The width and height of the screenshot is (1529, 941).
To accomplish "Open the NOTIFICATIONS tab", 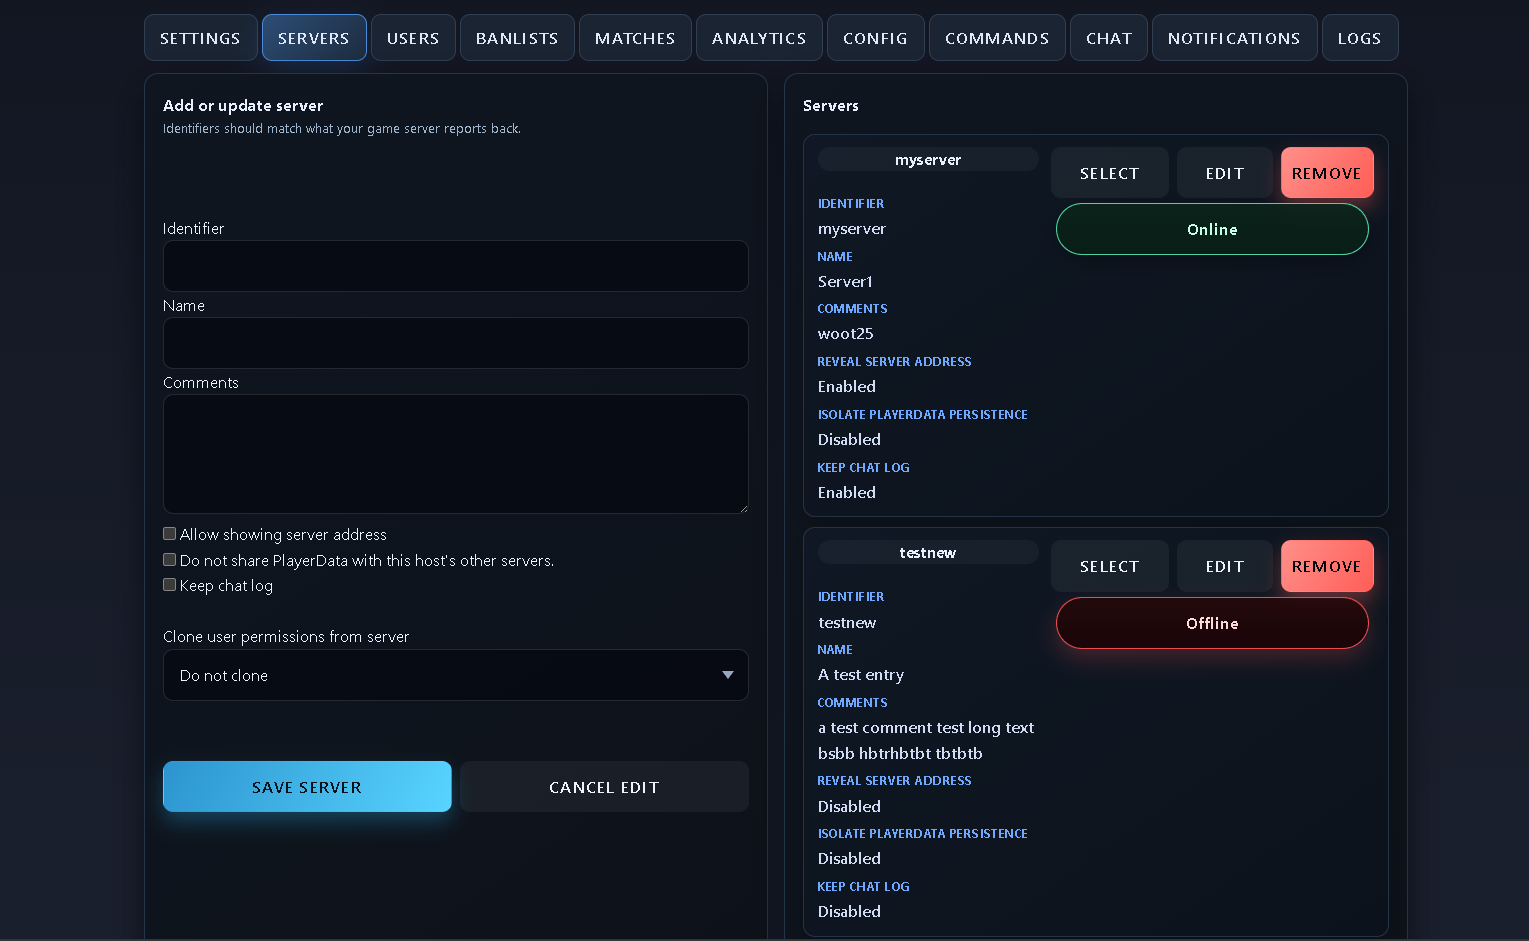I will (x=1234, y=37).
